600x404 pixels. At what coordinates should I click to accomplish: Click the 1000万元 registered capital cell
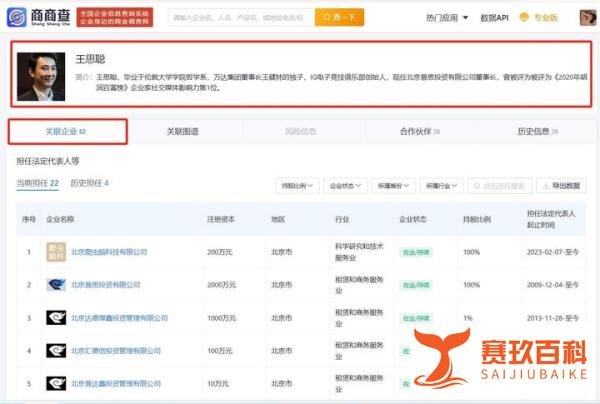pyautogui.click(x=222, y=318)
